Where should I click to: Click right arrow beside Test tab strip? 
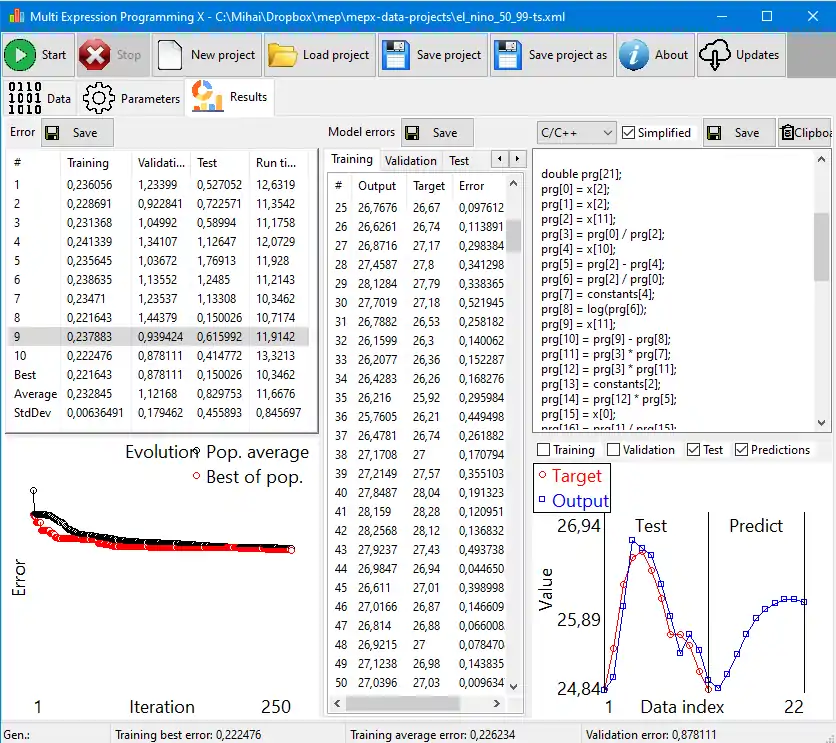pyautogui.click(x=517, y=159)
